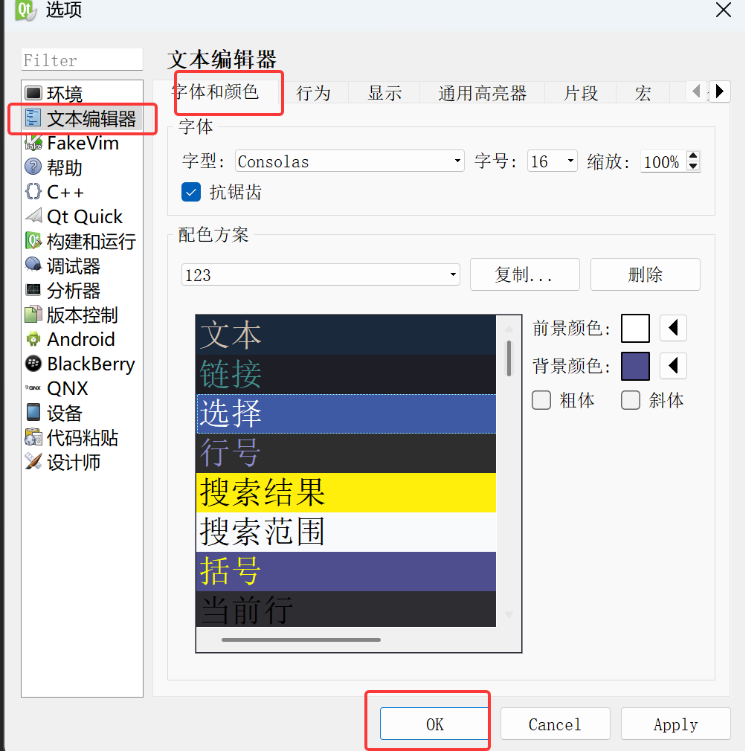
Task: Select the 链接 color item
Action: pyautogui.click(x=346, y=374)
